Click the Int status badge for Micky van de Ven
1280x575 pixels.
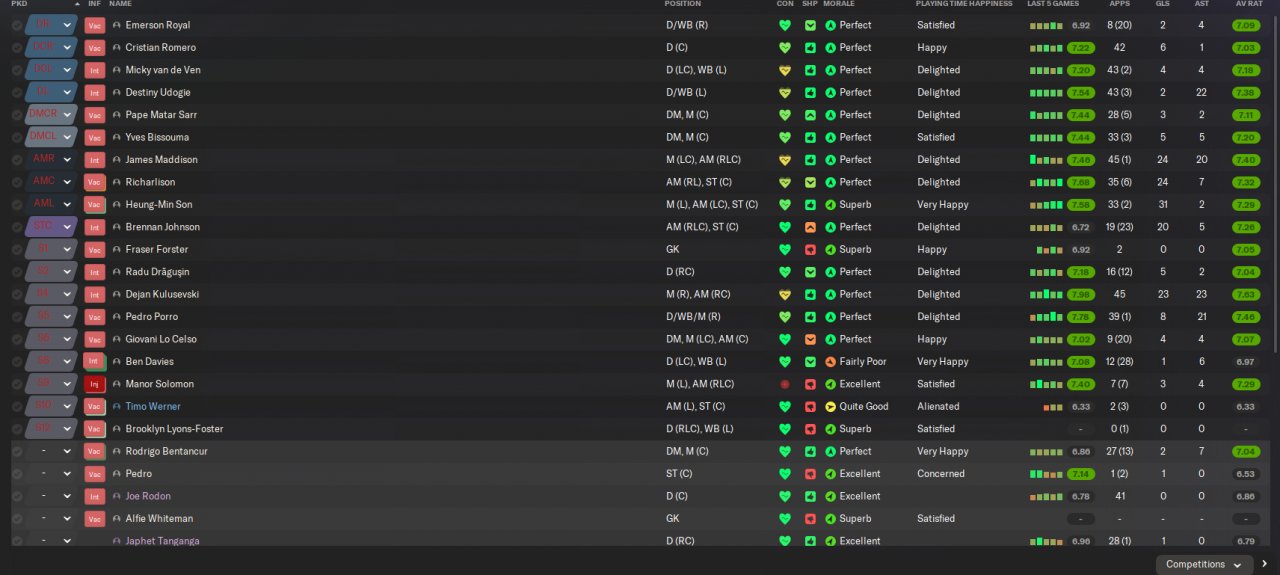(95, 70)
